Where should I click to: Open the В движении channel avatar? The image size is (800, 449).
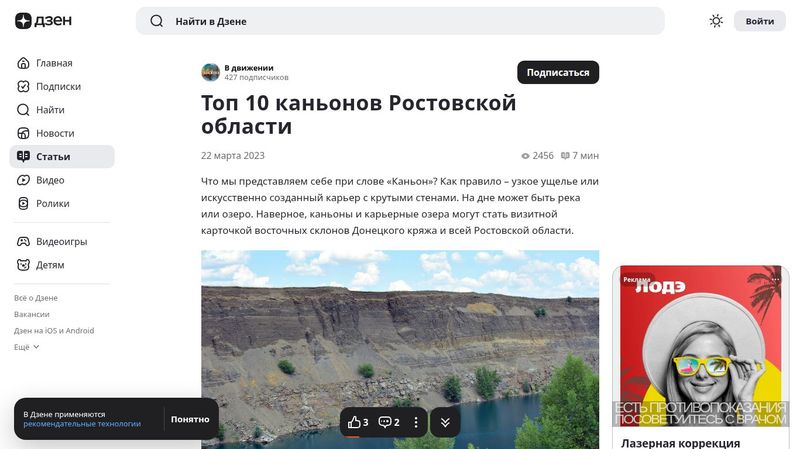210,72
